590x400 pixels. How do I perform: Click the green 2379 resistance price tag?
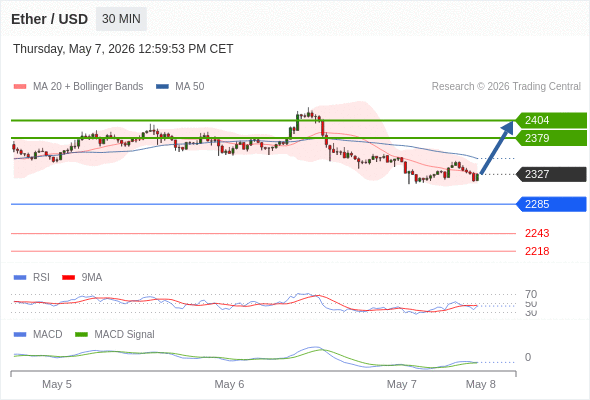(x=551, y=138)
